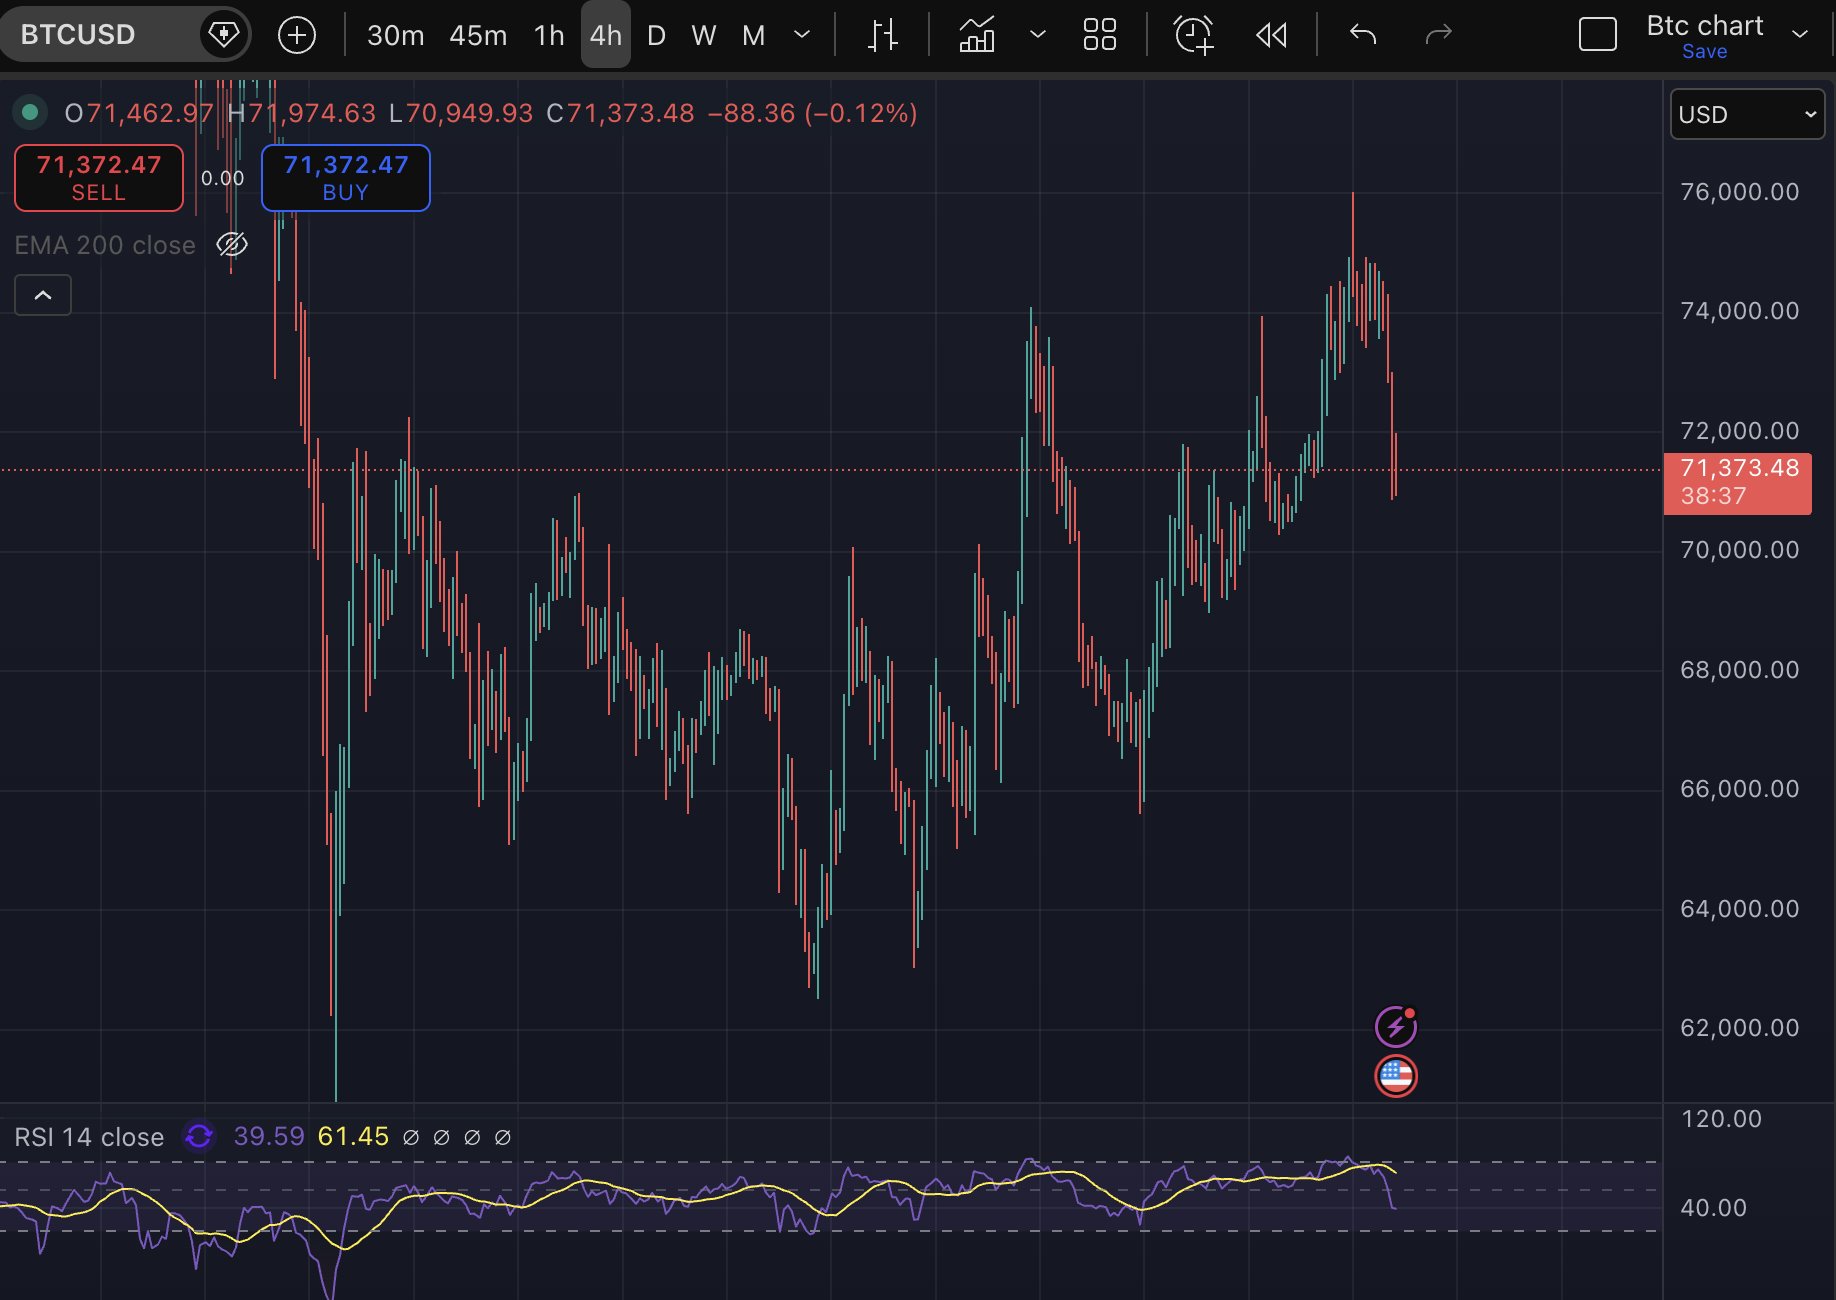Click the BUY 71,372.47 button
The image size is (1836, 1300).
[x=346, y=178]
